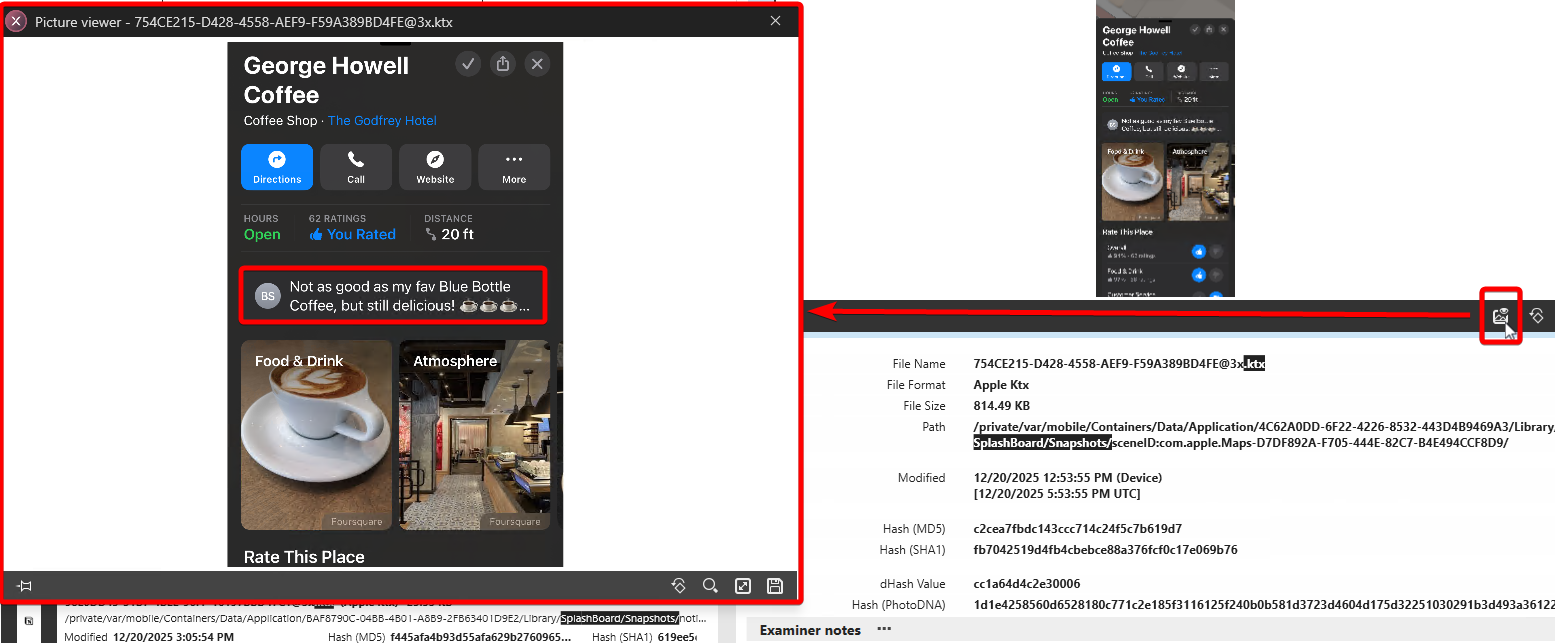The width and height of the screenshot is (1555, 643).
Task: Click the file-type icon in the results list row
Action: click(28, 621)
